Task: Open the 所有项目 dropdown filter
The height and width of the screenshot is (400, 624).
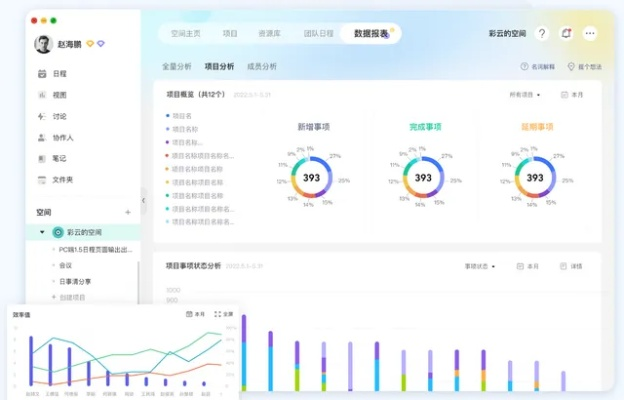Action: 525,95
